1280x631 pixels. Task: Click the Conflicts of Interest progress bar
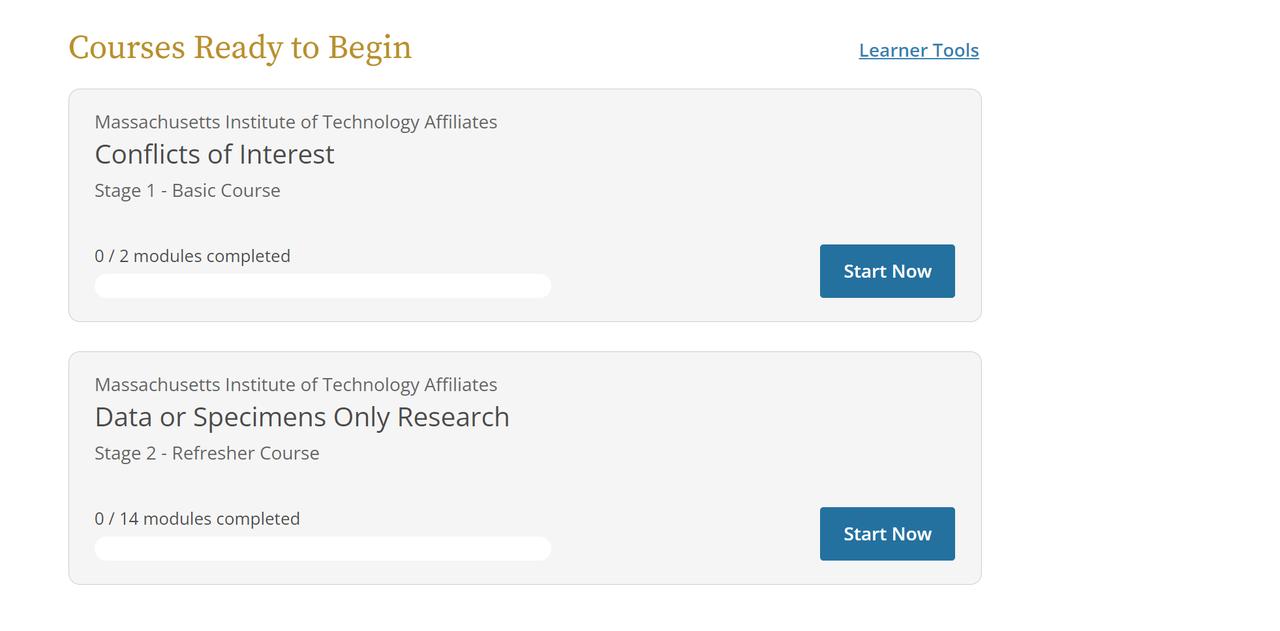click(322, 286)
